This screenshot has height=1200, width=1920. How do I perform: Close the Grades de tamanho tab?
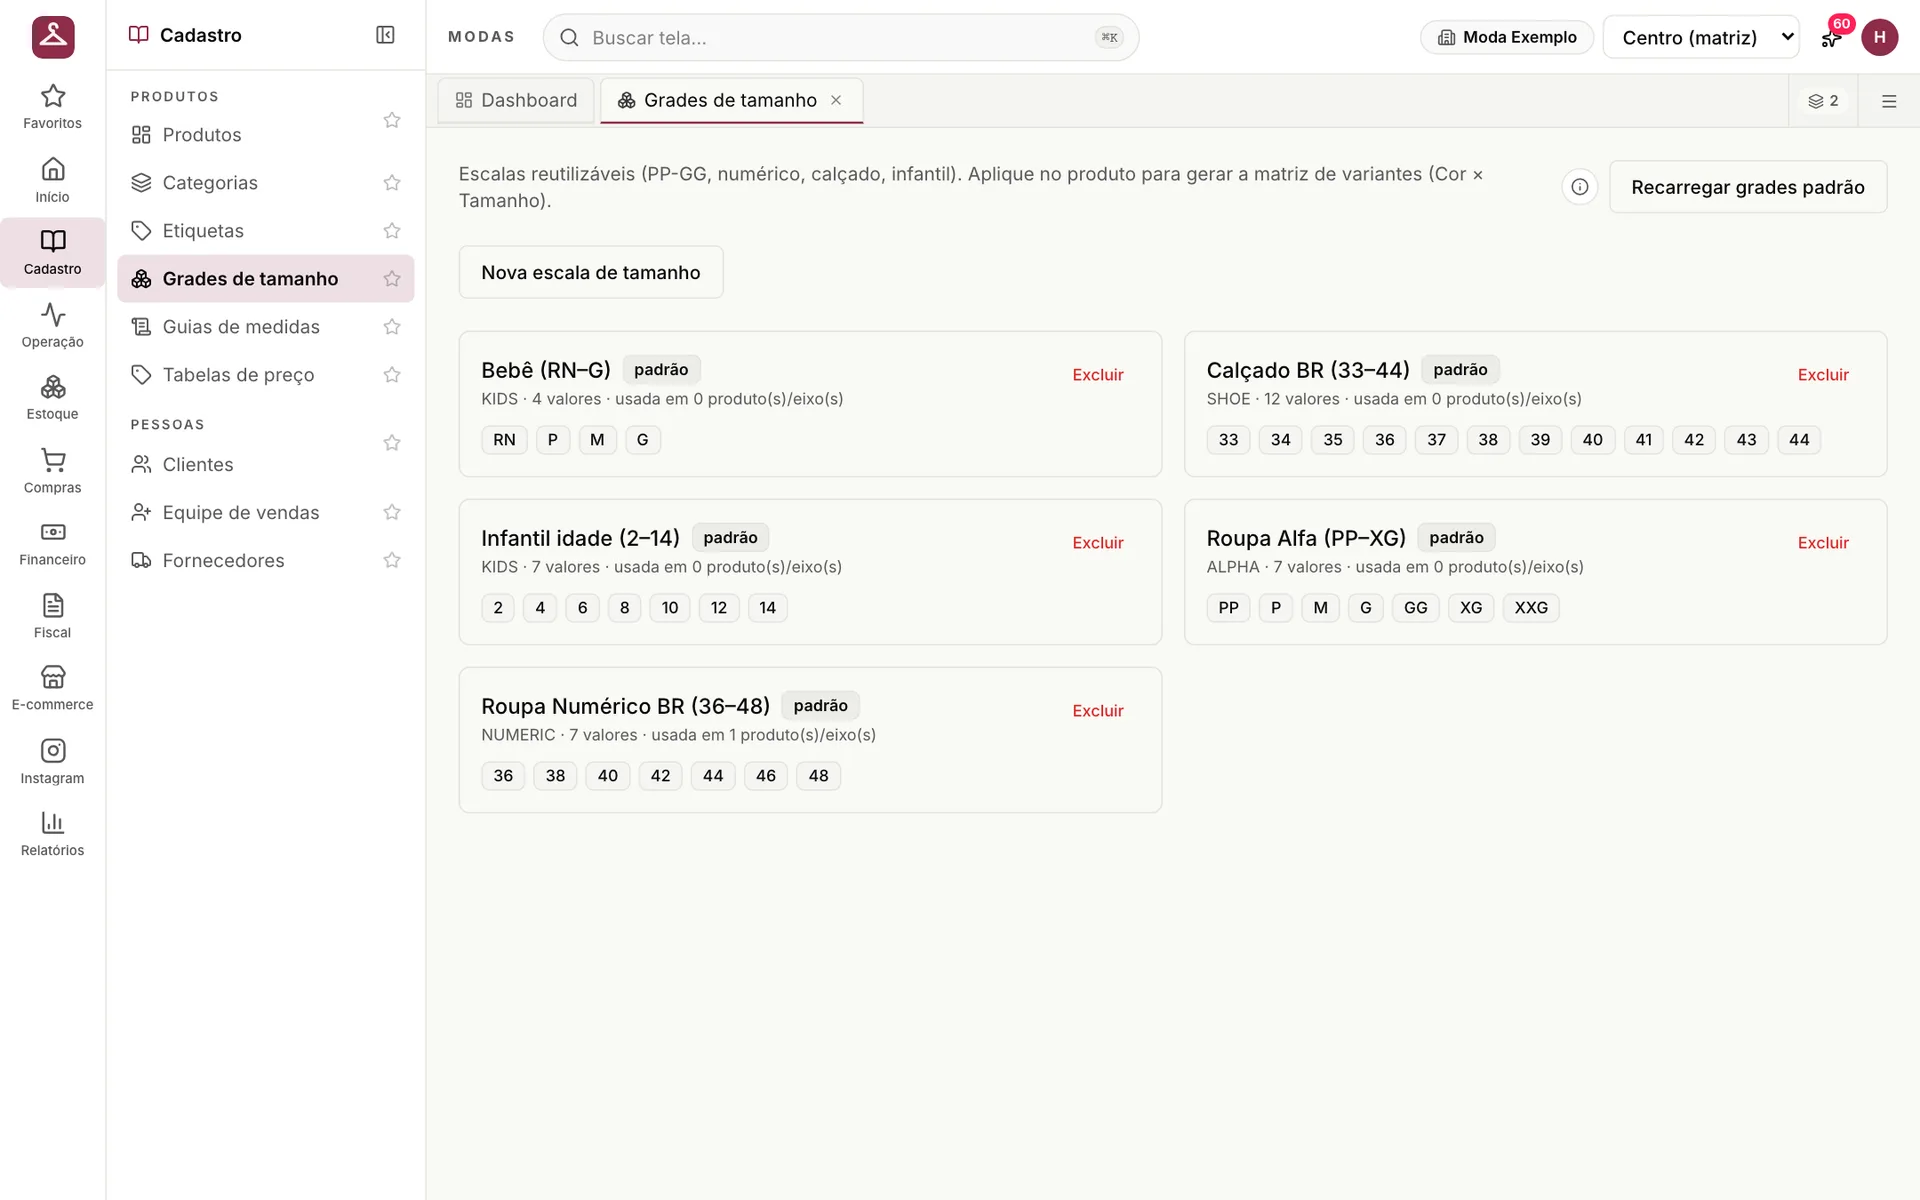pyautogui.click(x=836, y=100)
